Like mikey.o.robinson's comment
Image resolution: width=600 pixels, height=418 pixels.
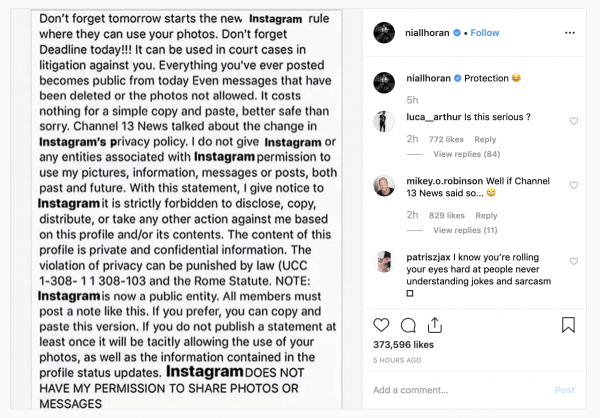(x=574, y=185)
